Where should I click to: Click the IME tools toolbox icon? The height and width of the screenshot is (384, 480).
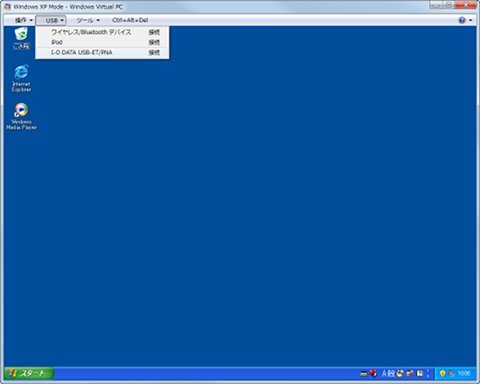410,374
